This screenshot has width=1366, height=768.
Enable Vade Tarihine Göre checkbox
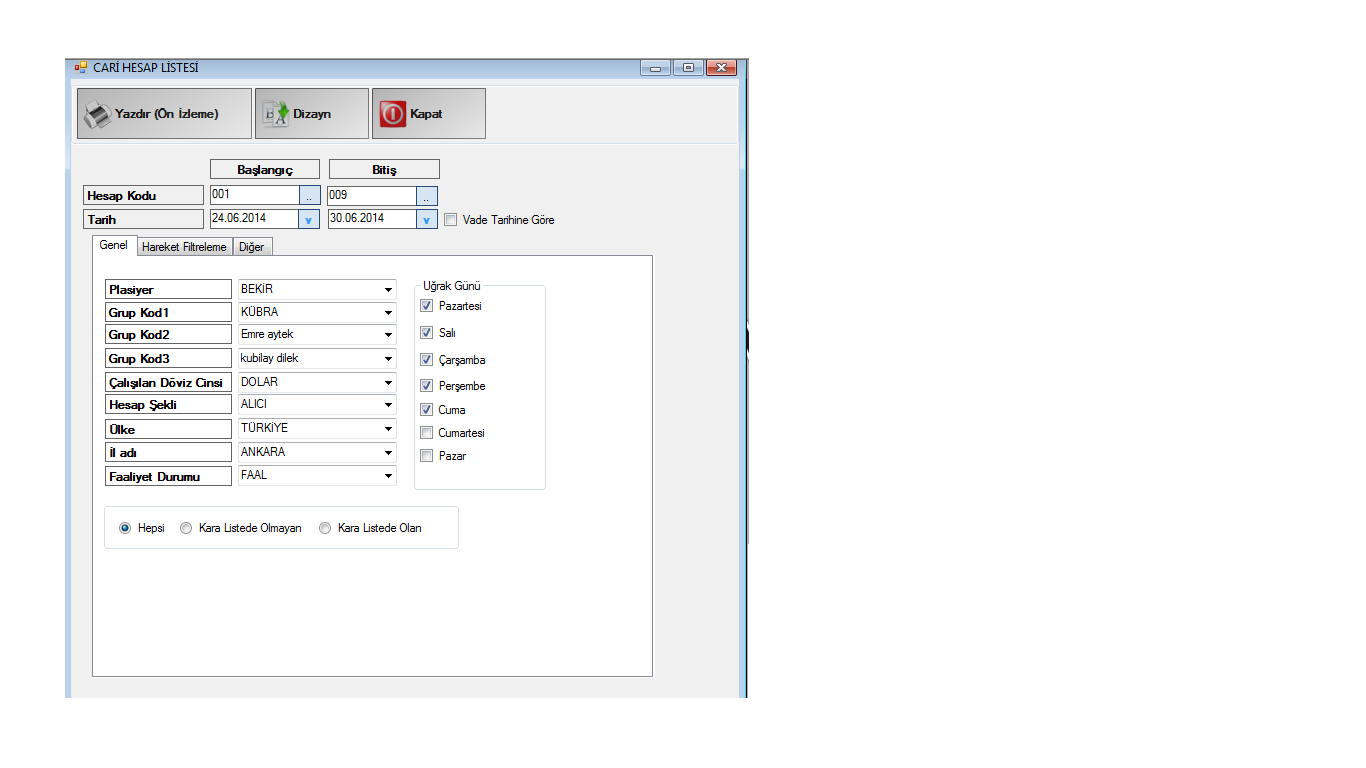tap(451, 220)
